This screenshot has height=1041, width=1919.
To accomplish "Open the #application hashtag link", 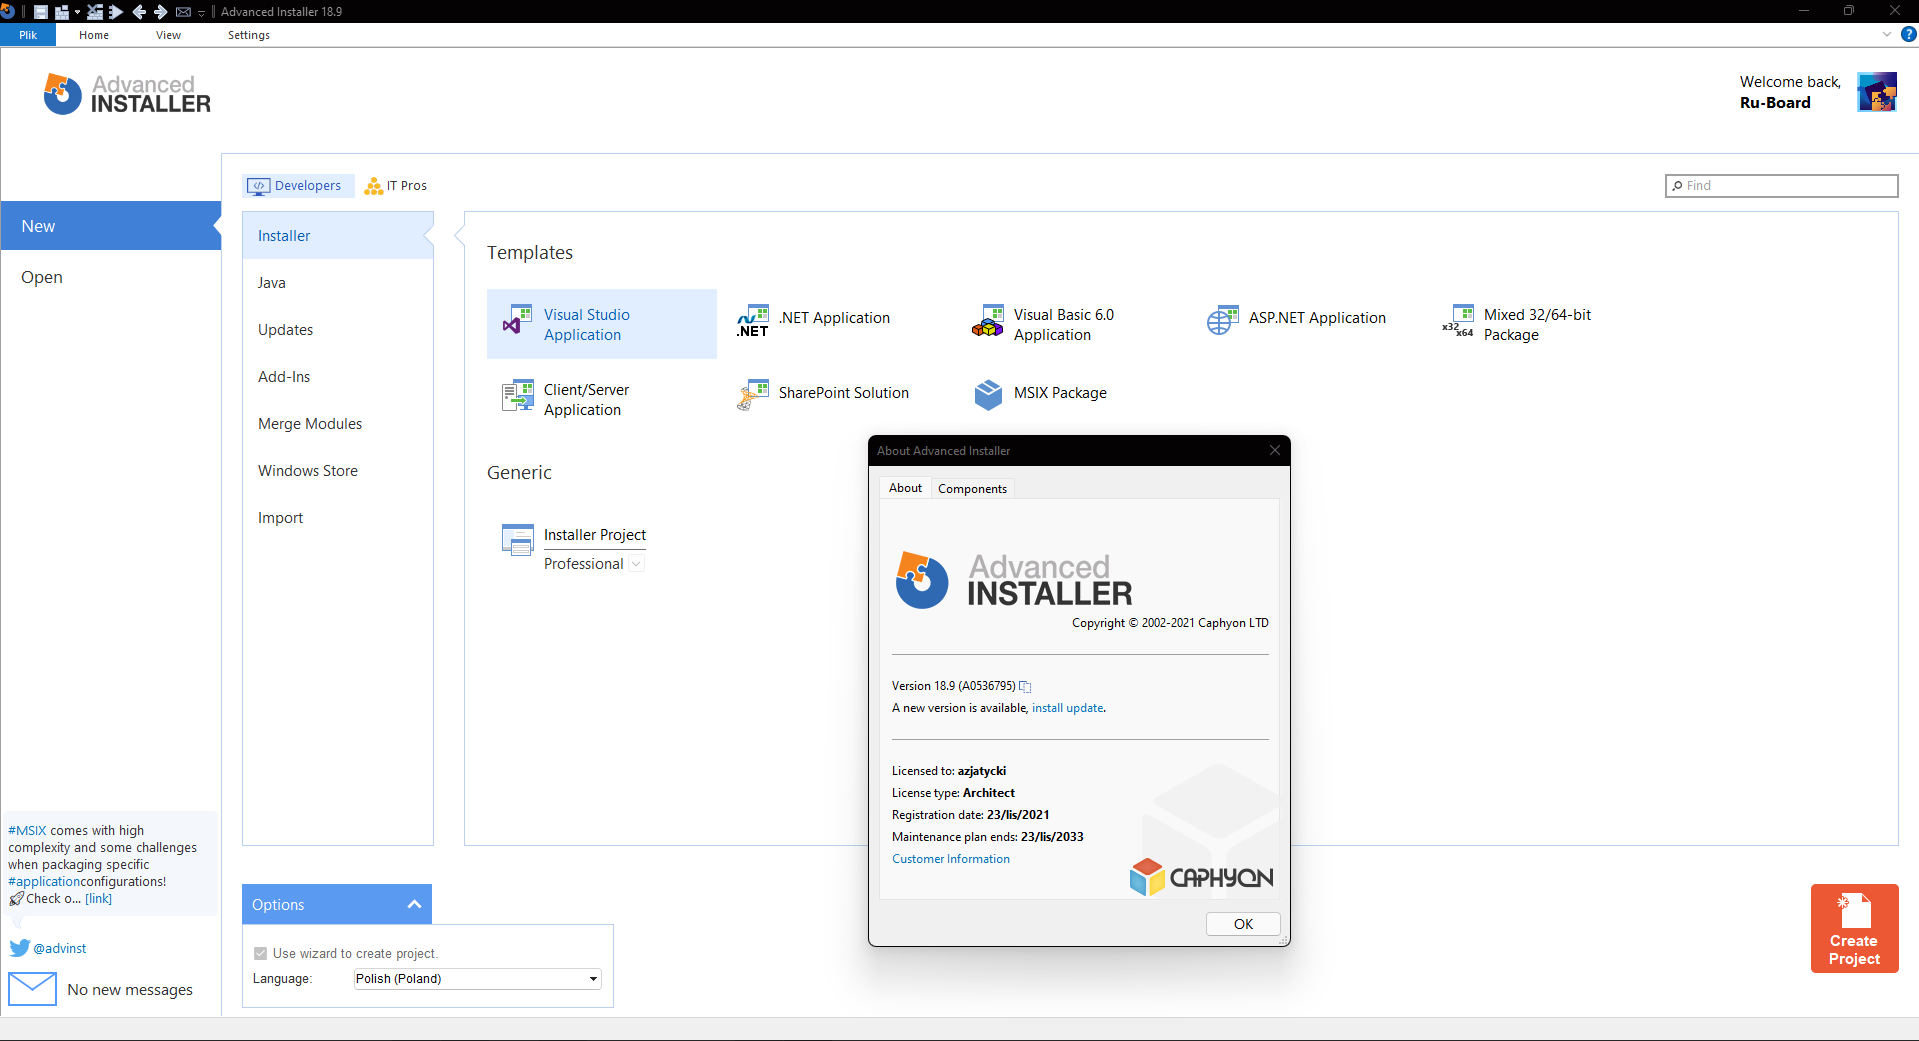I will tap(44, 881).
